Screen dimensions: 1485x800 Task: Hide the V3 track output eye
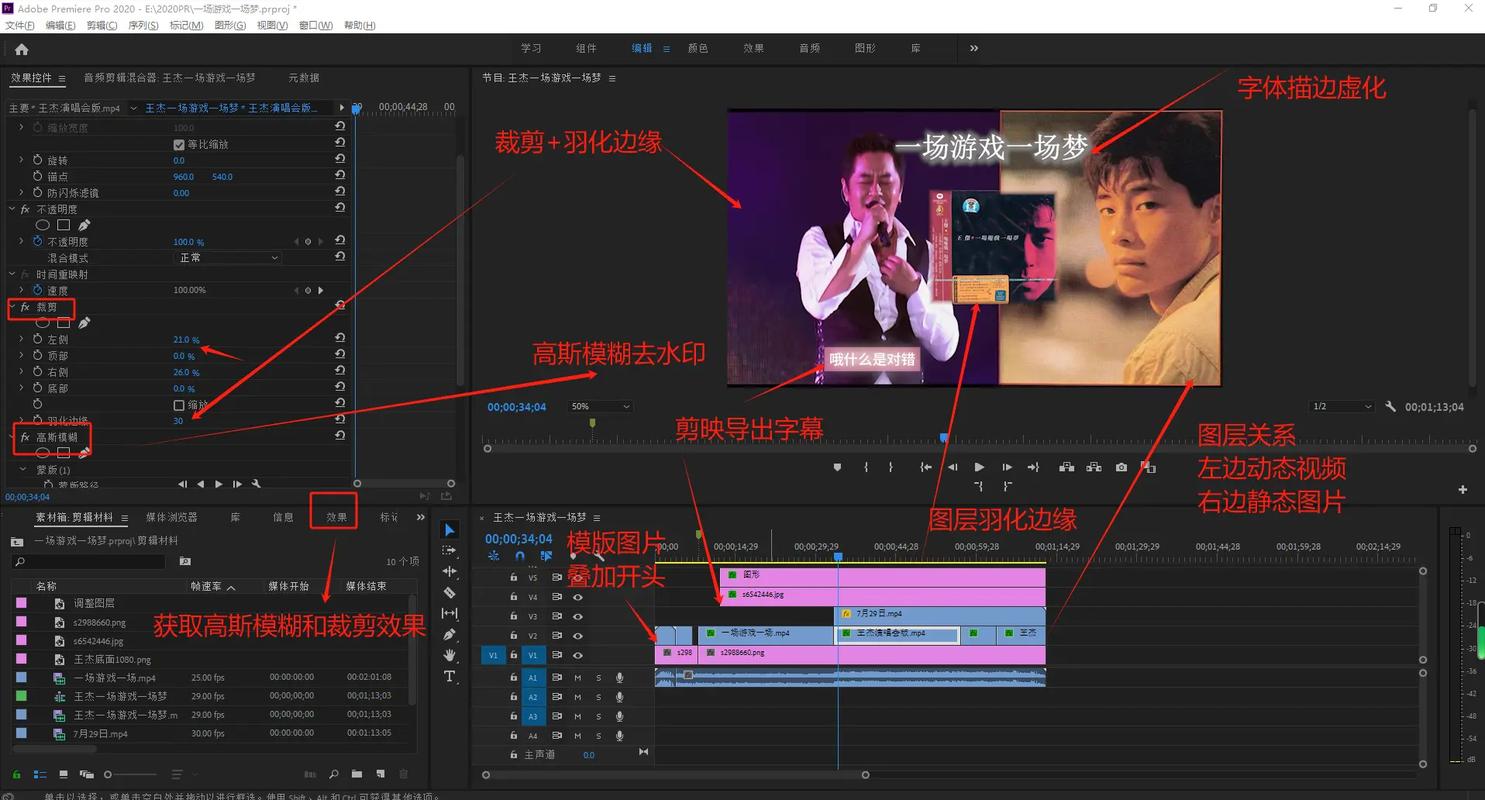pyautogui.click(x=577, y=616)
